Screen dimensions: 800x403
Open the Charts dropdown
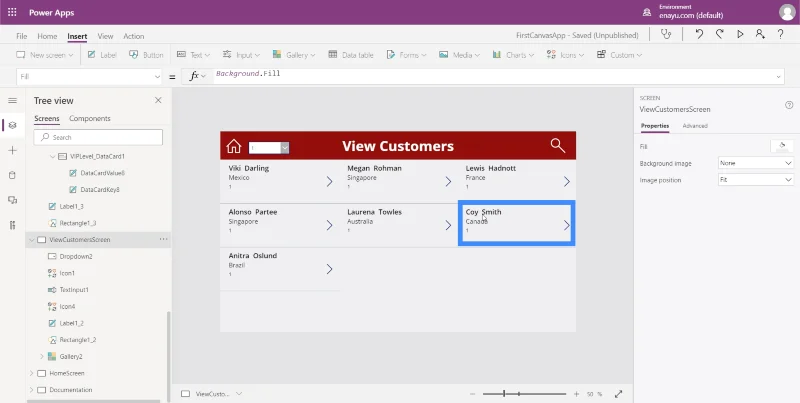(513, 55)
